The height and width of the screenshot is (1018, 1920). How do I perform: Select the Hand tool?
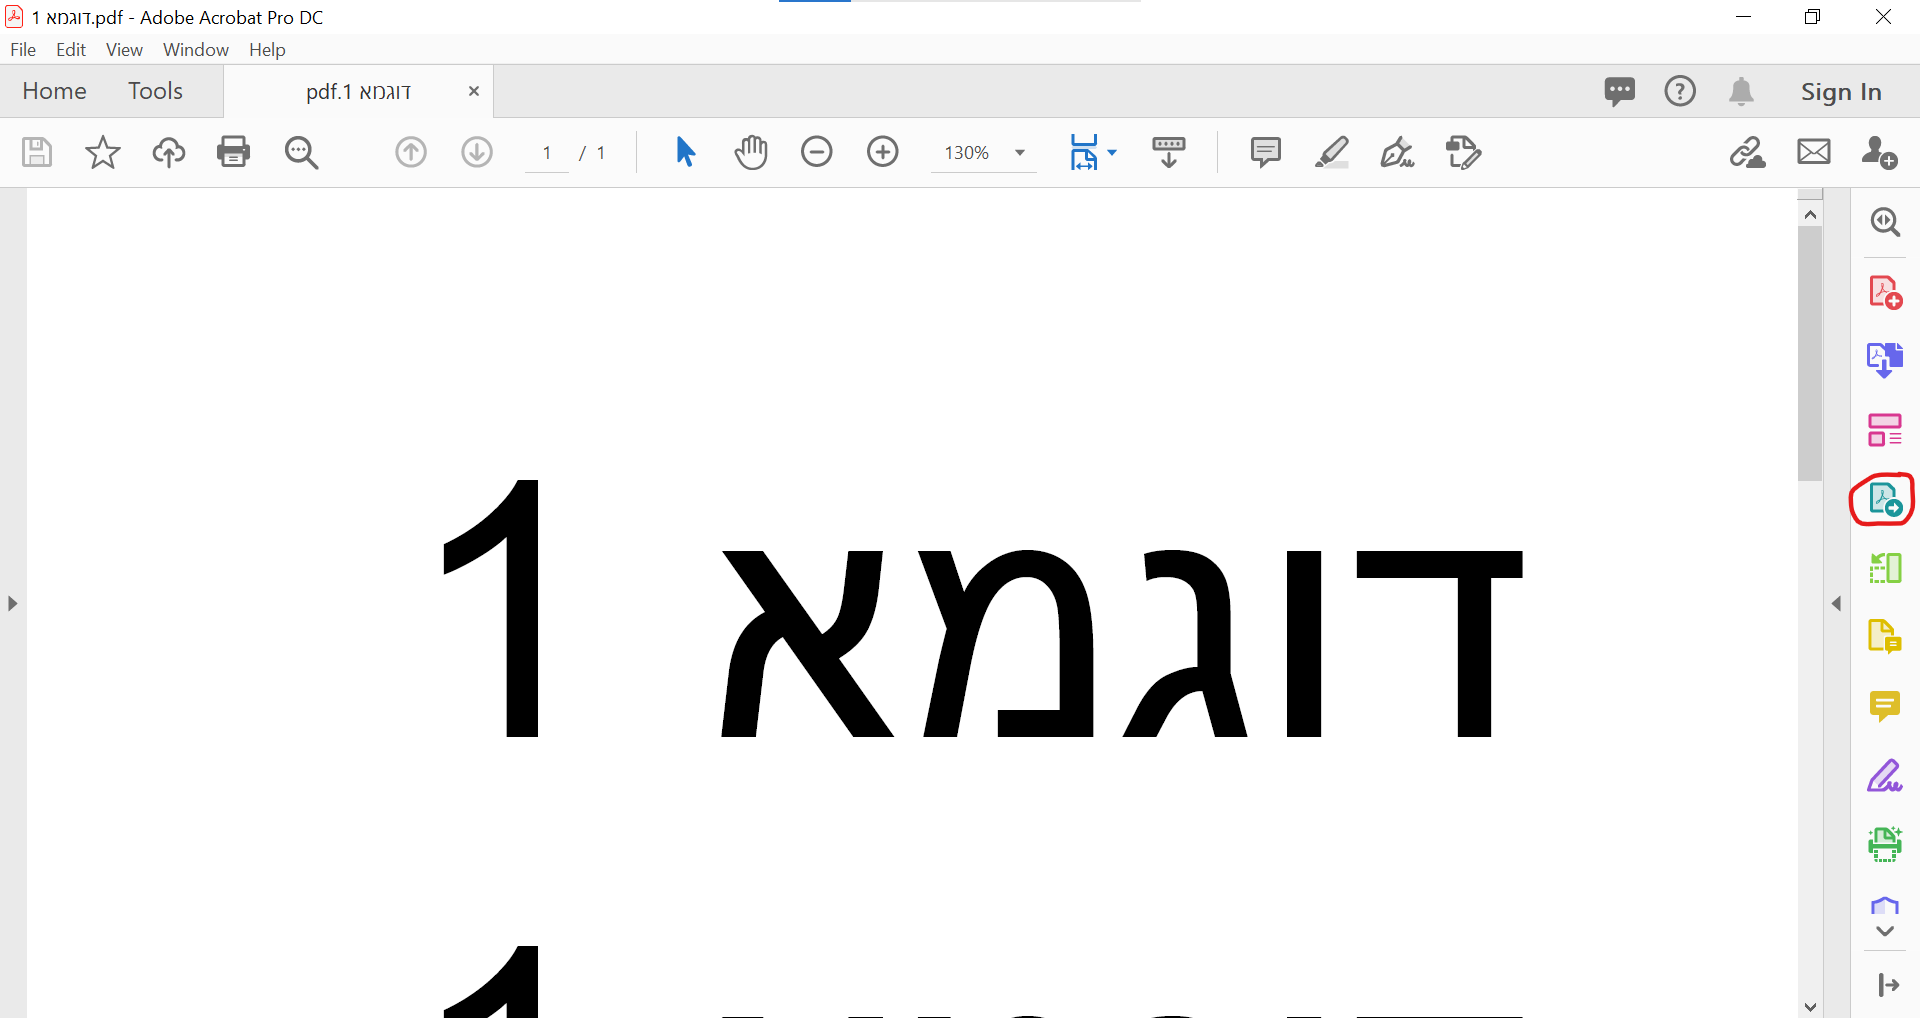[752, 152]
